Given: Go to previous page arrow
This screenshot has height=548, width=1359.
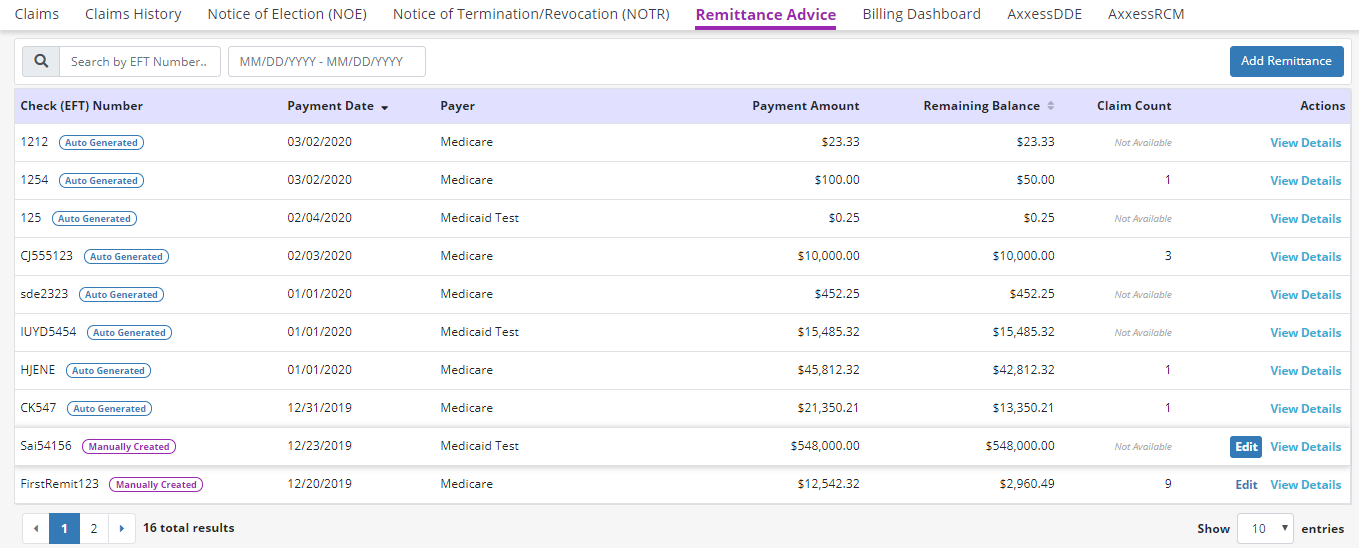Looking at the screenshot, I should 36,529.
